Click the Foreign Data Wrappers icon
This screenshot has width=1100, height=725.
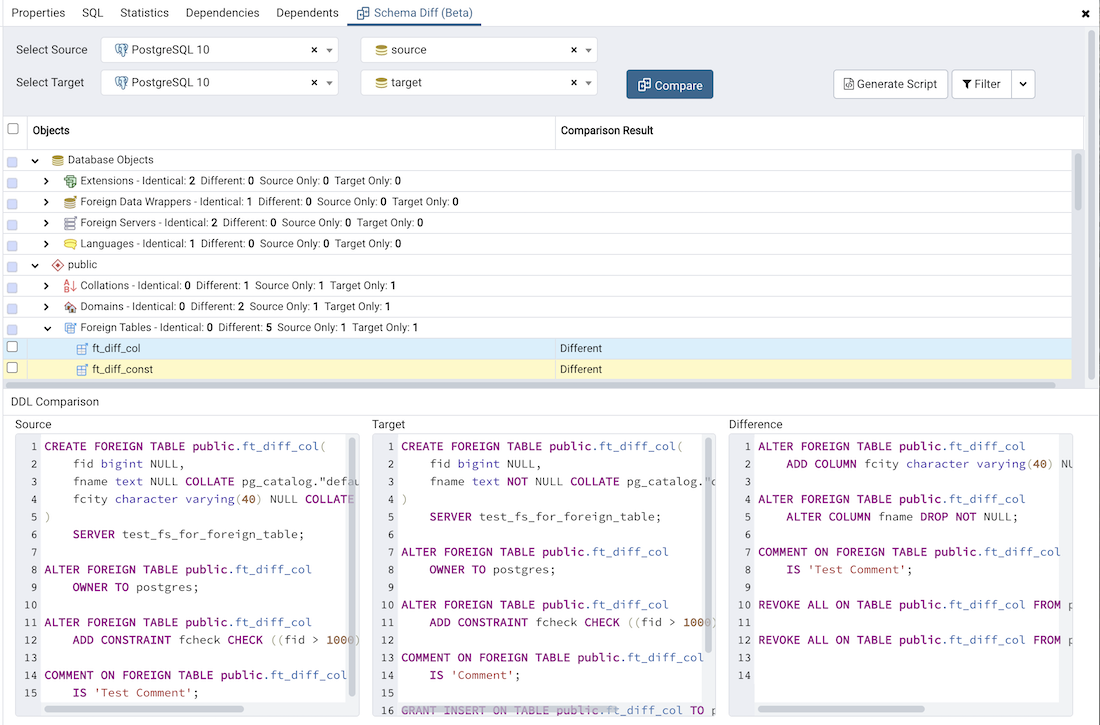(70, 202)
